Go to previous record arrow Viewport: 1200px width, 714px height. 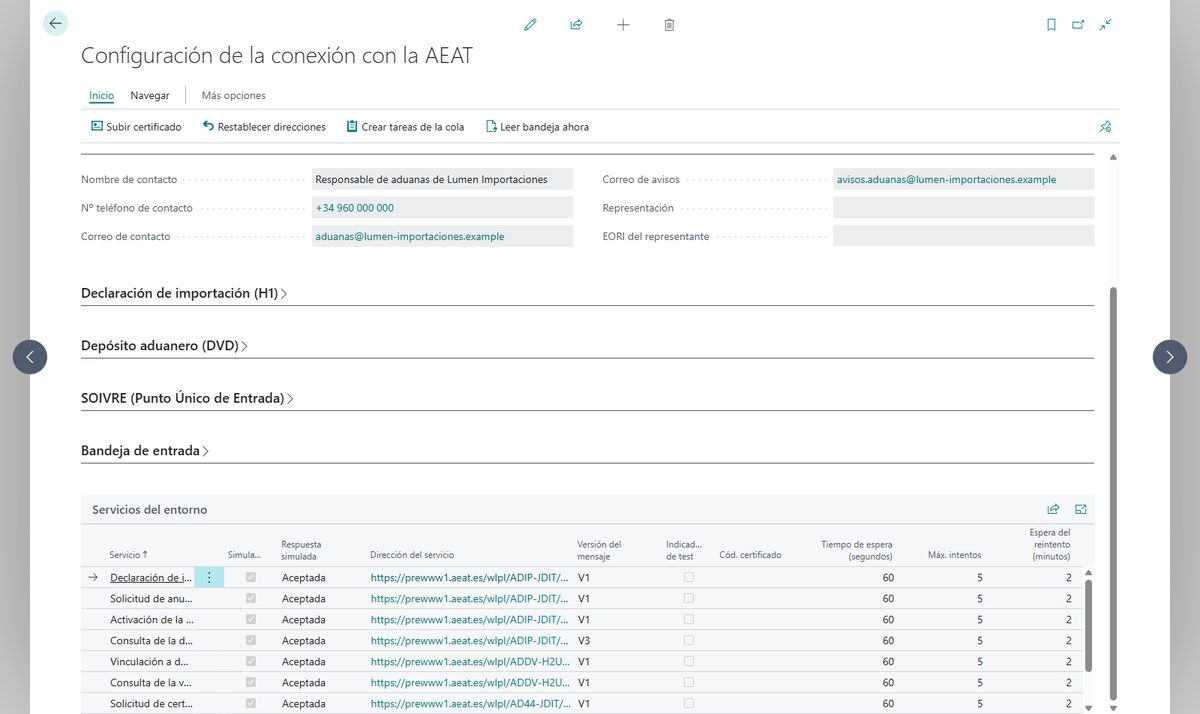click(30, 357)
